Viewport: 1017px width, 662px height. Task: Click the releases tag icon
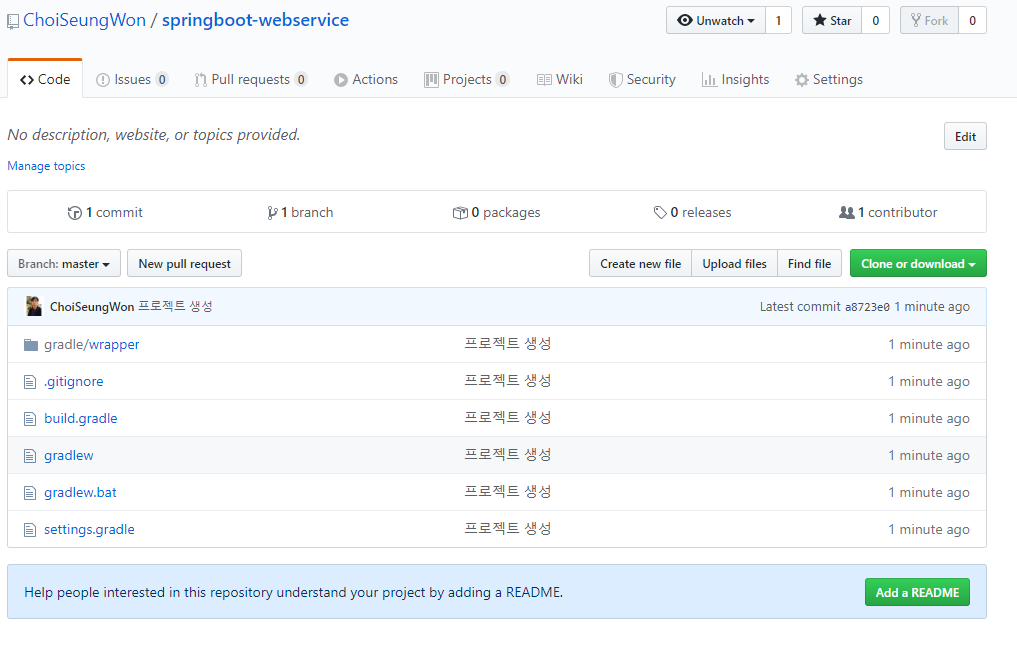coord(660,213)
